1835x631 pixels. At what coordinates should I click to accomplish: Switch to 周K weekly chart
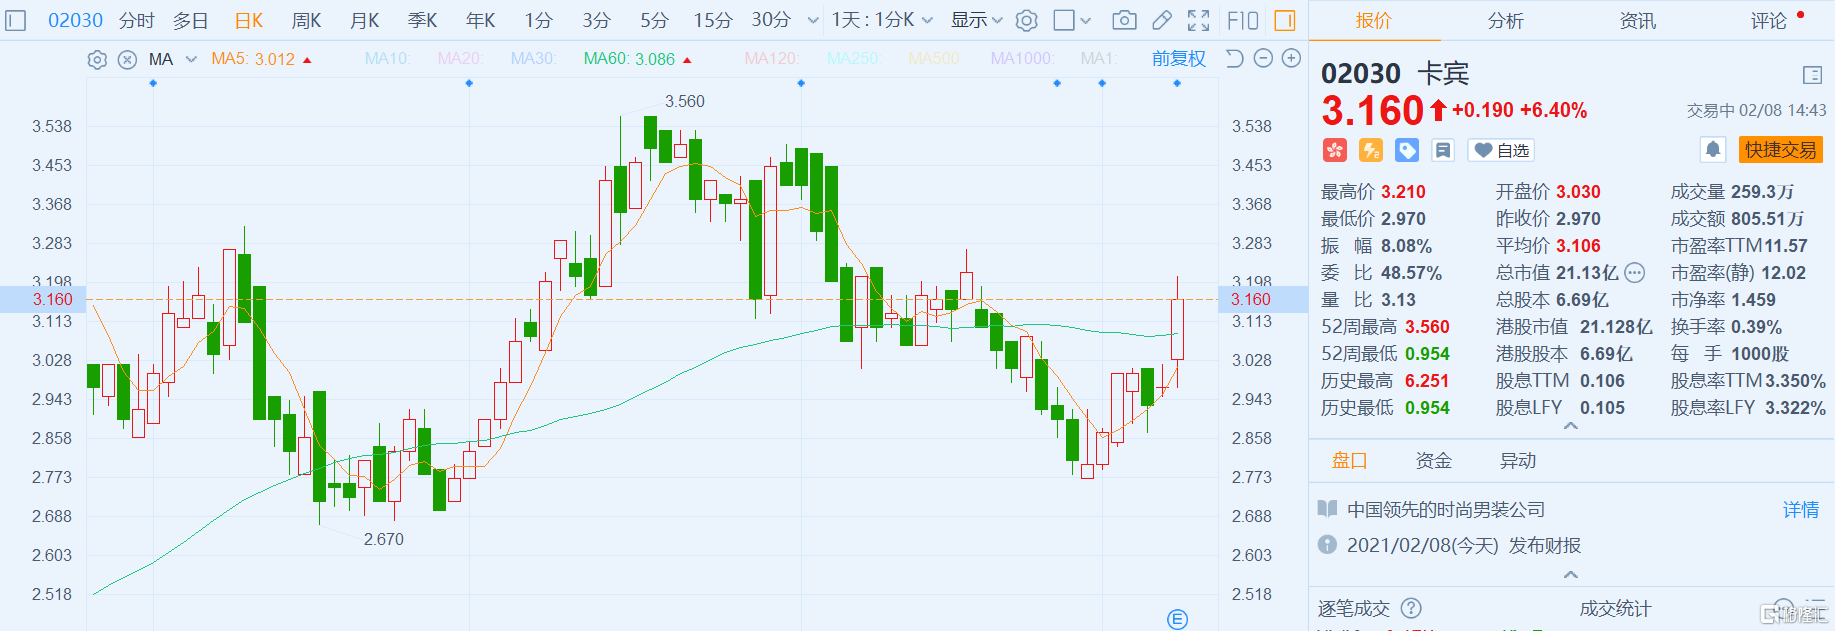tap(306, 20)
